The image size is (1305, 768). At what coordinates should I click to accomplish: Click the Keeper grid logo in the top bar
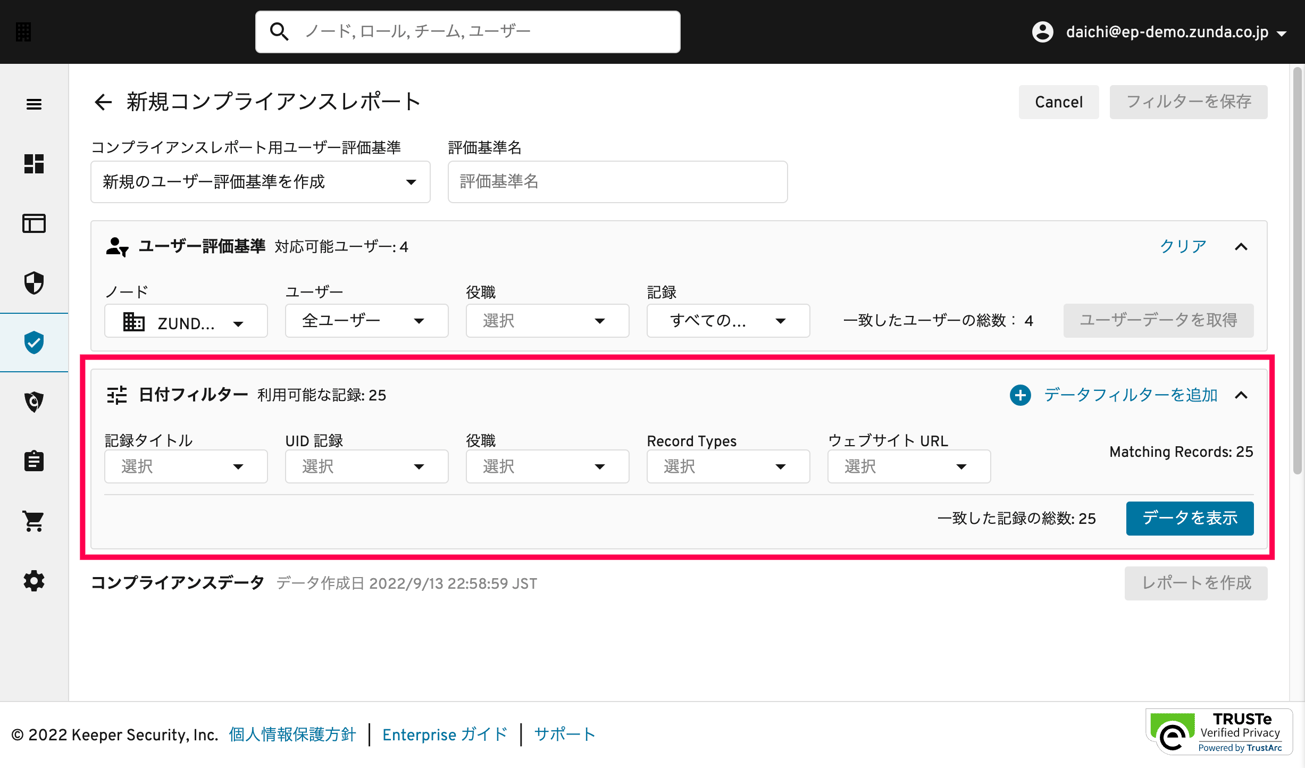[x=22, y=31]
